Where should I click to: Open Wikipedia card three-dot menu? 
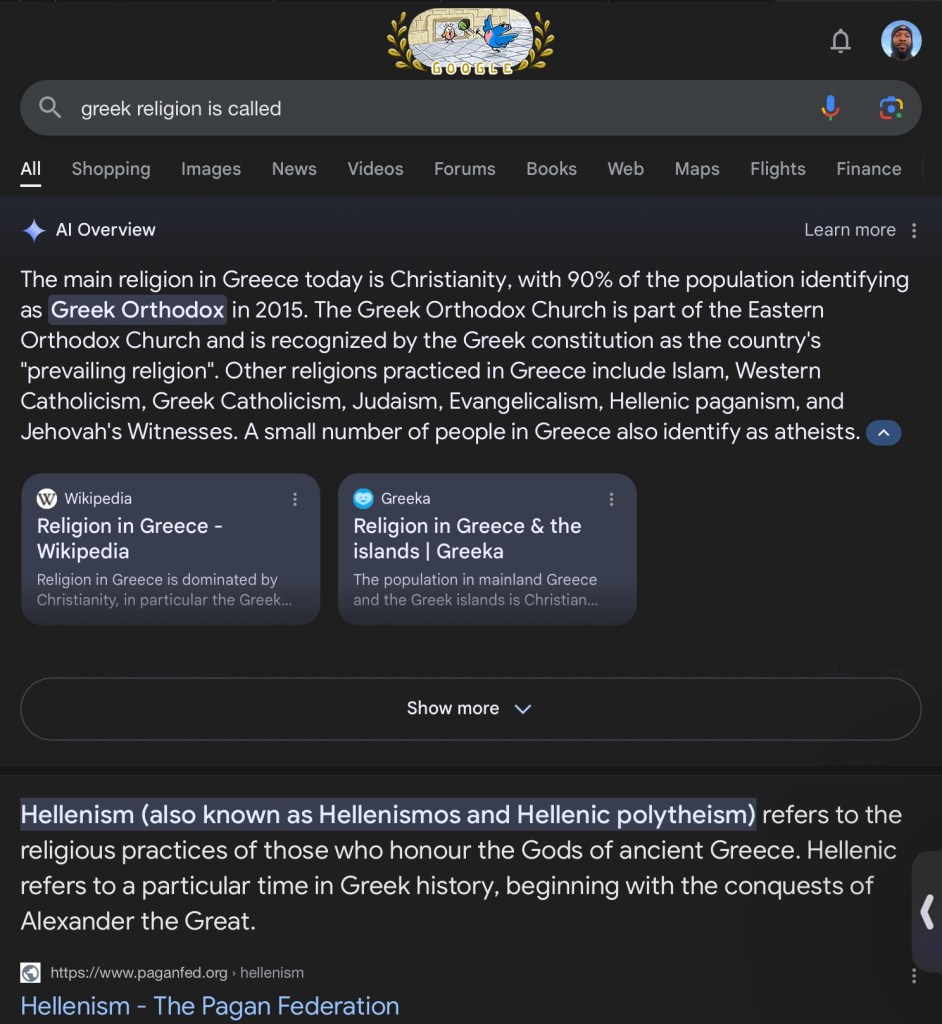coord(294,499)
